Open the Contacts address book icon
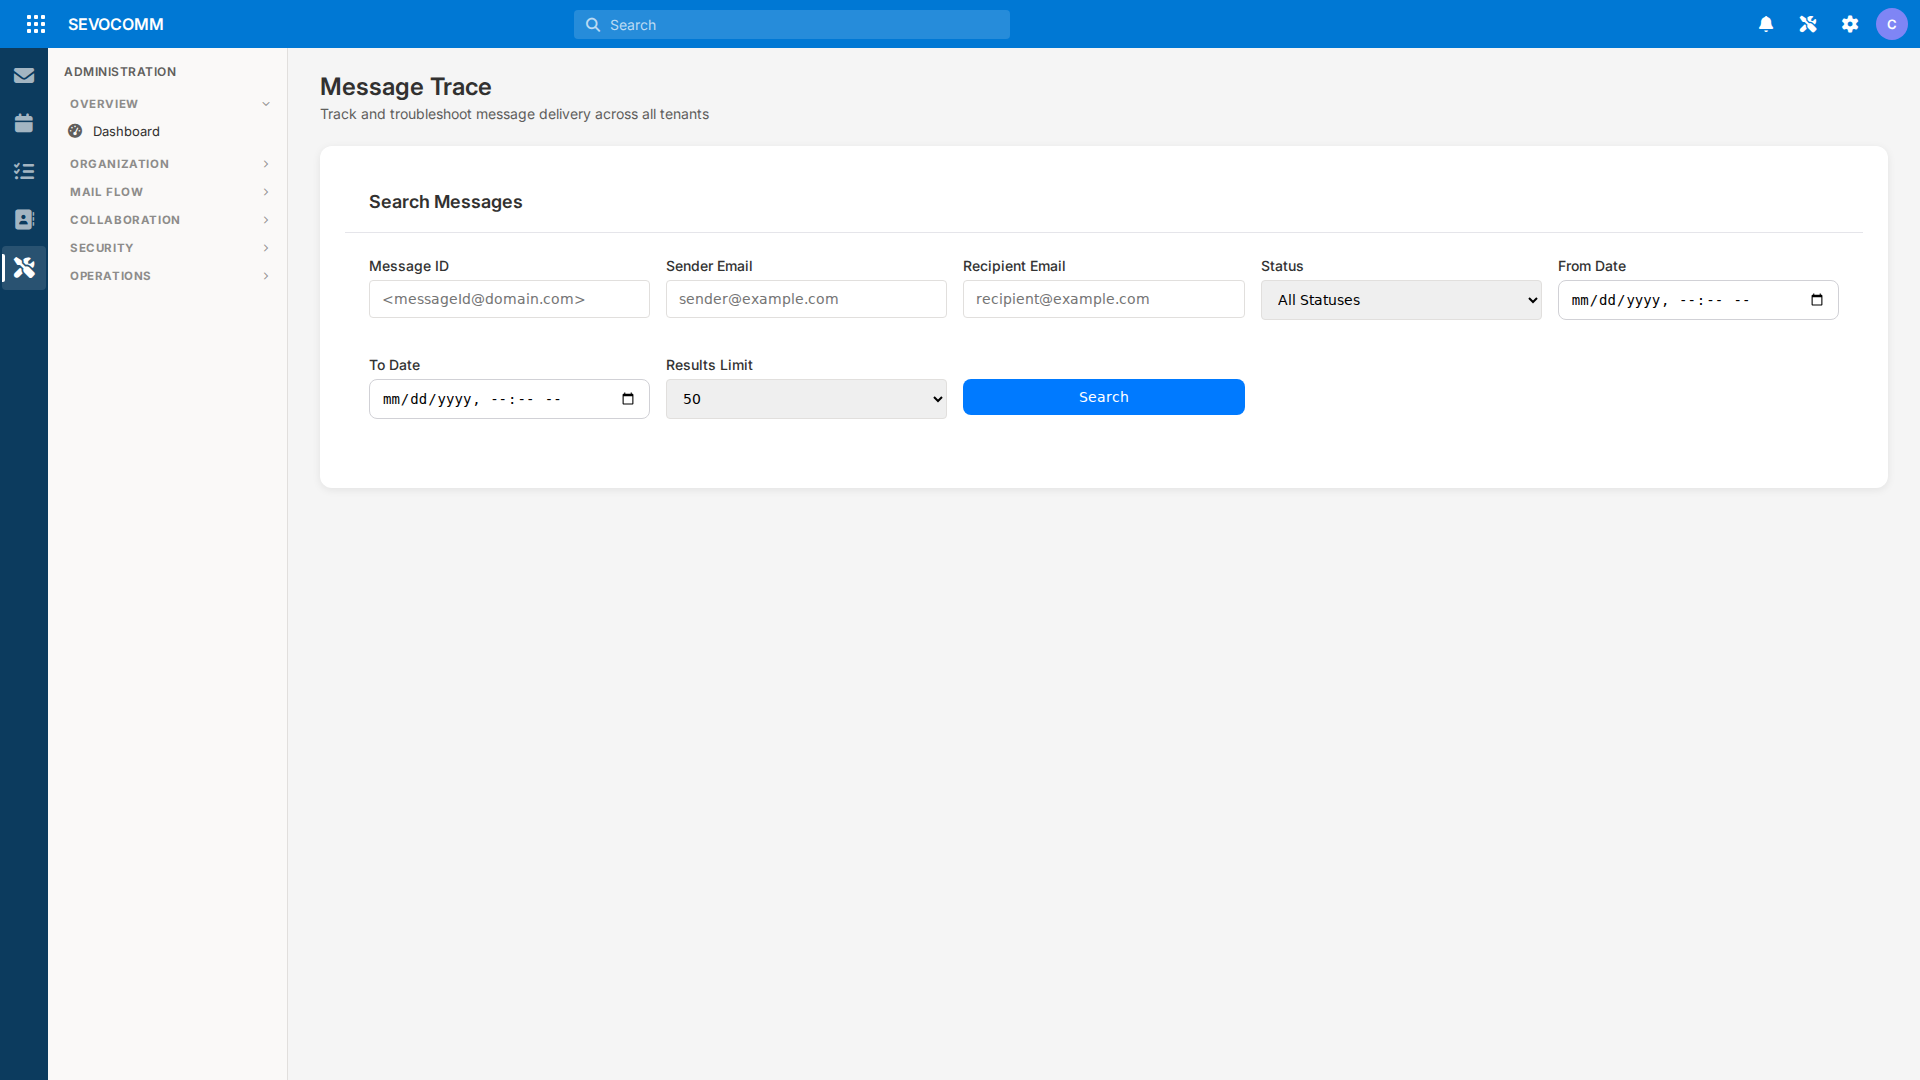The height and width of the screenshot is (1080, 1920). pos(24,219)
